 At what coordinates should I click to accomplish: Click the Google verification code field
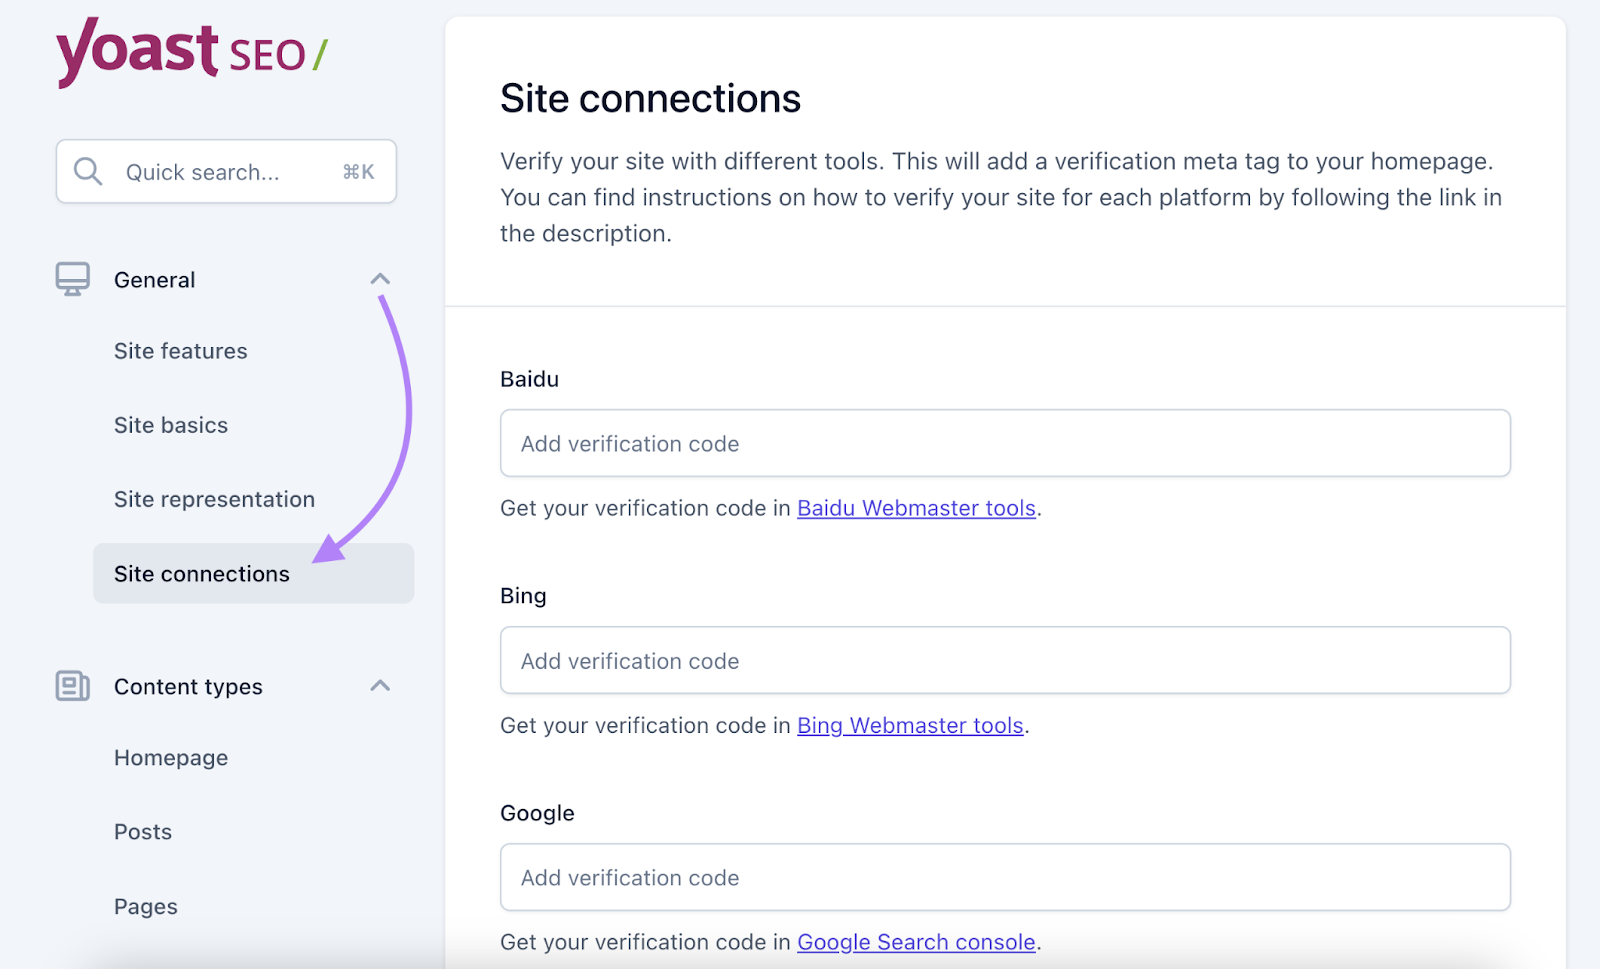click(1004, 877)
